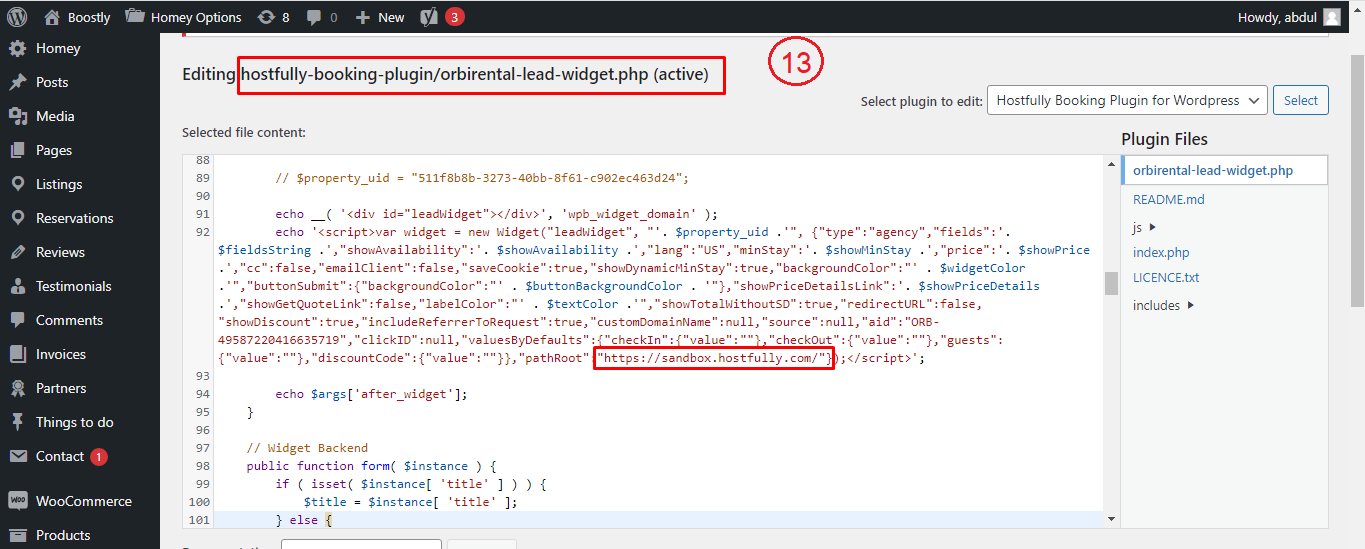The image size is (1365, 549).
Task: Click the Selected file content label
Action: (244, 132)
